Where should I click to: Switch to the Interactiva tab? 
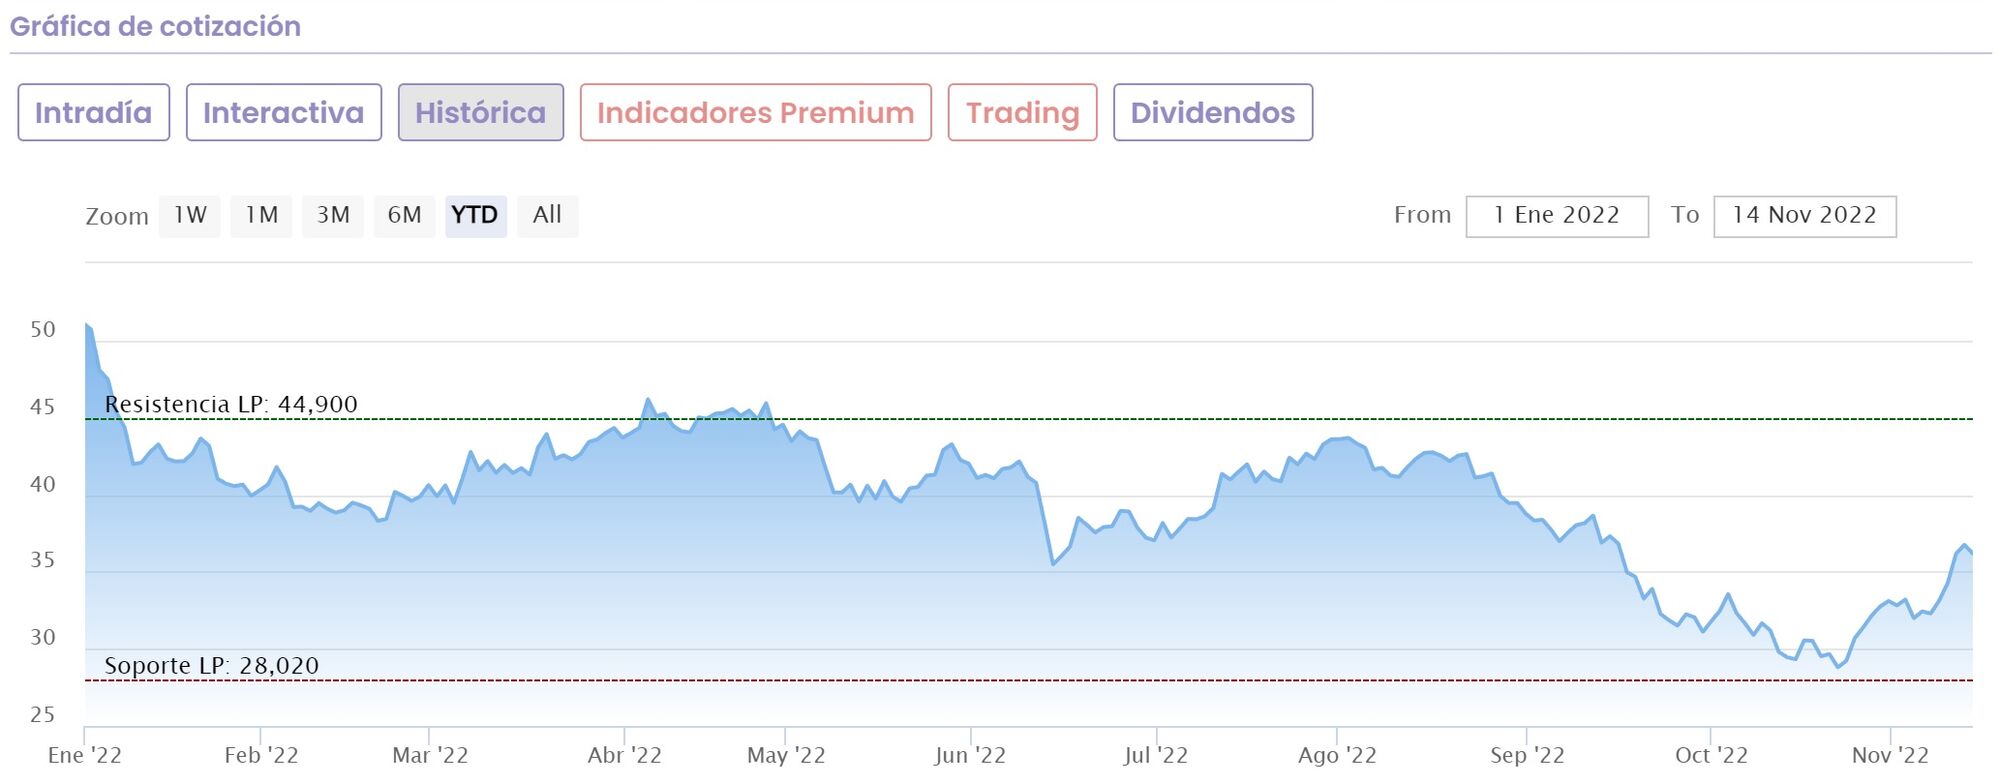point(283,112)
